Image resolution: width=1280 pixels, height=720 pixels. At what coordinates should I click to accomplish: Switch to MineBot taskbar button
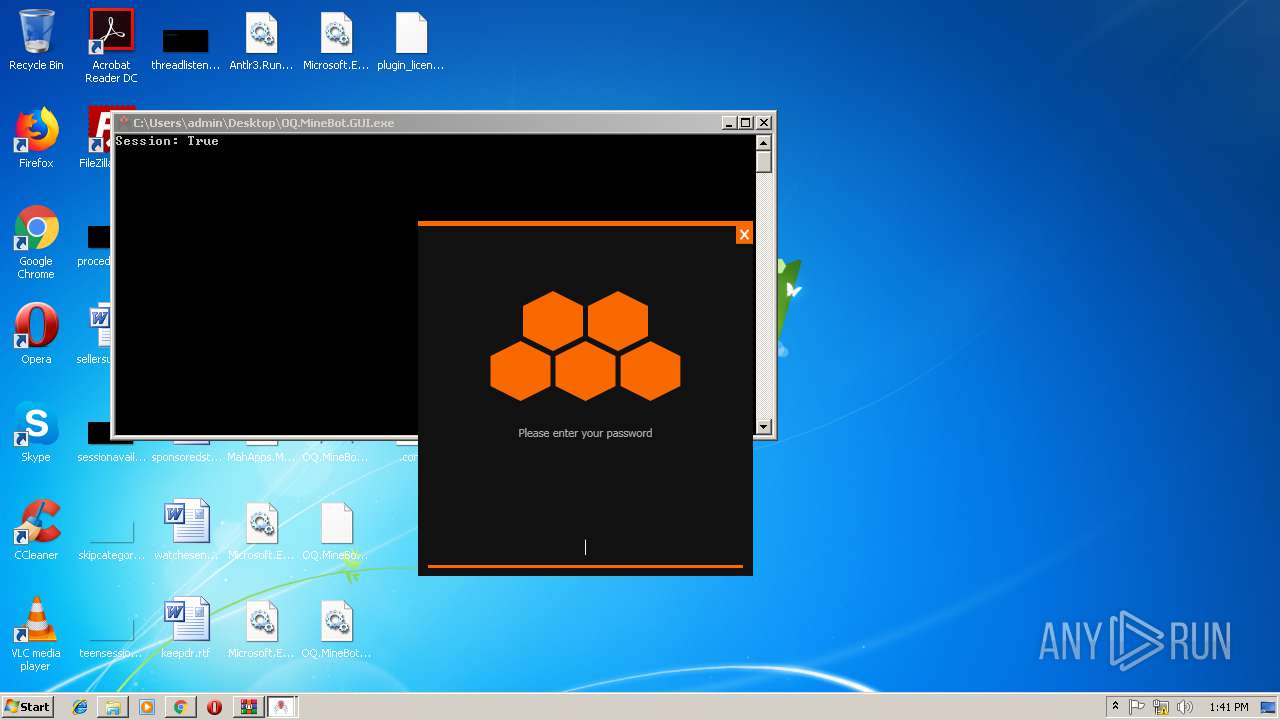tap(282, 707)
